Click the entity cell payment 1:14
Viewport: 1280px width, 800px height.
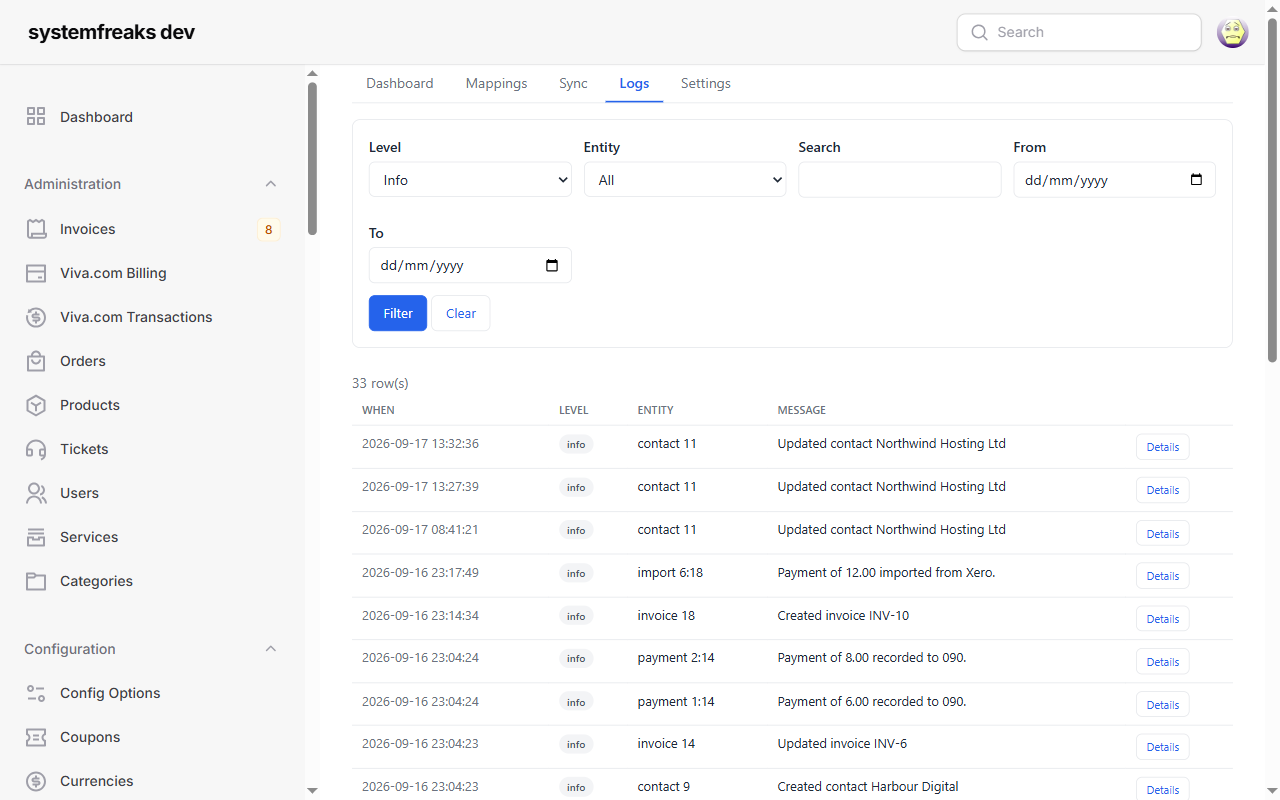point(676,701)
